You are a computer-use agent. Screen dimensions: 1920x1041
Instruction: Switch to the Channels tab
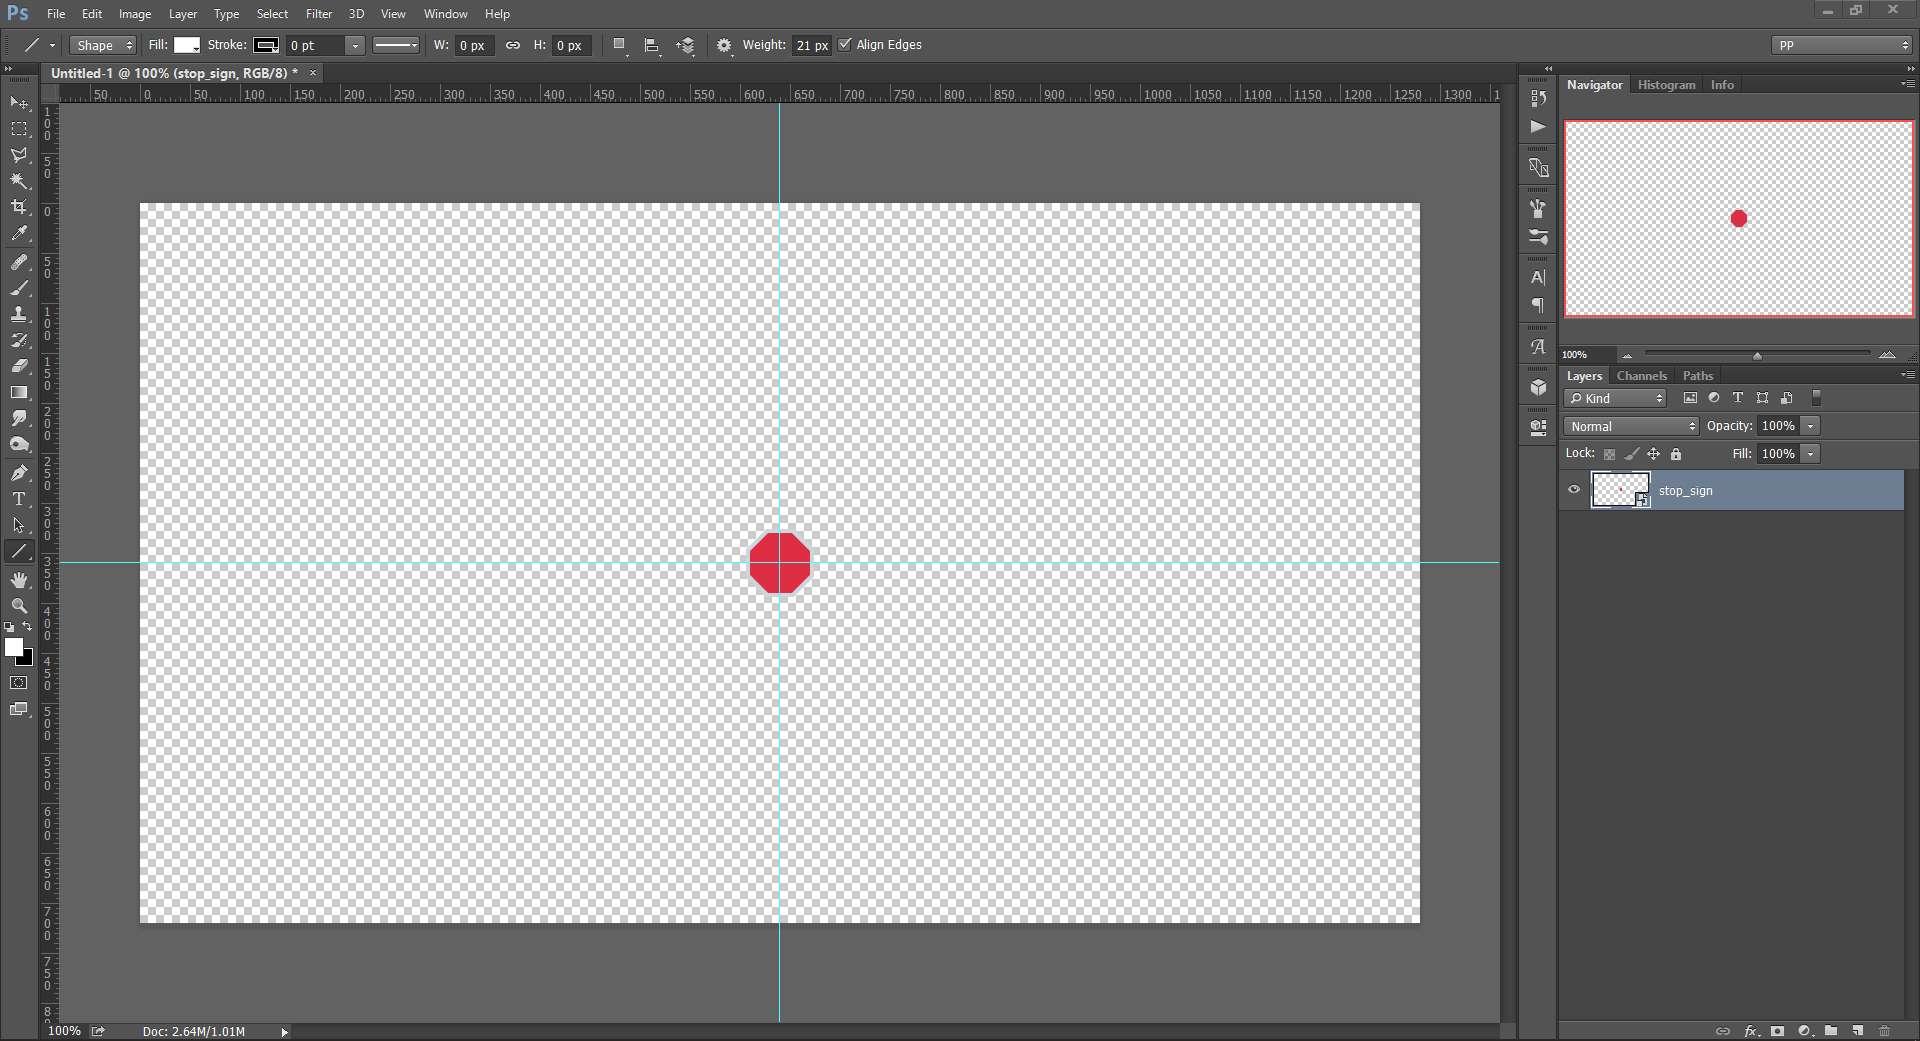click(x=1642, y=376)
